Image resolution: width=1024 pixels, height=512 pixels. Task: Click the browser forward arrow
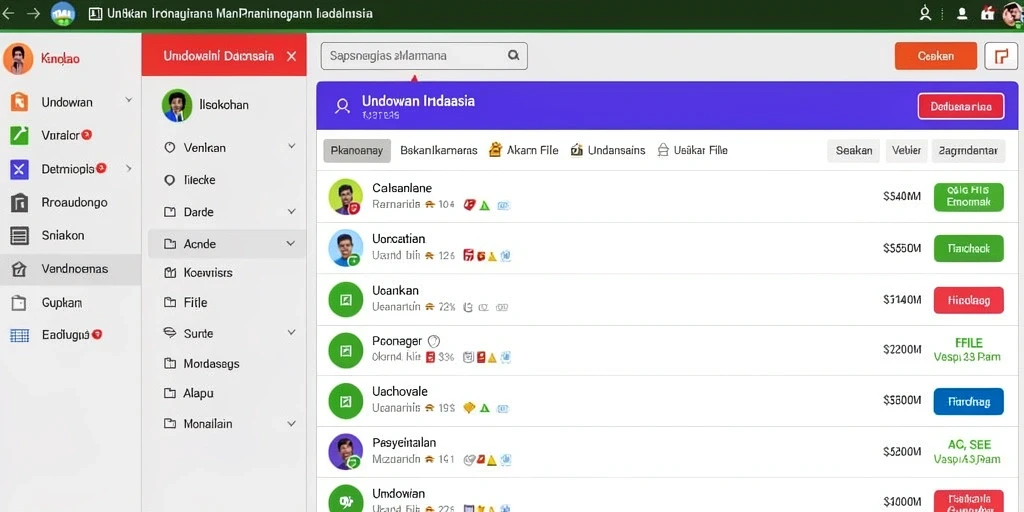[x=33, y=13]
